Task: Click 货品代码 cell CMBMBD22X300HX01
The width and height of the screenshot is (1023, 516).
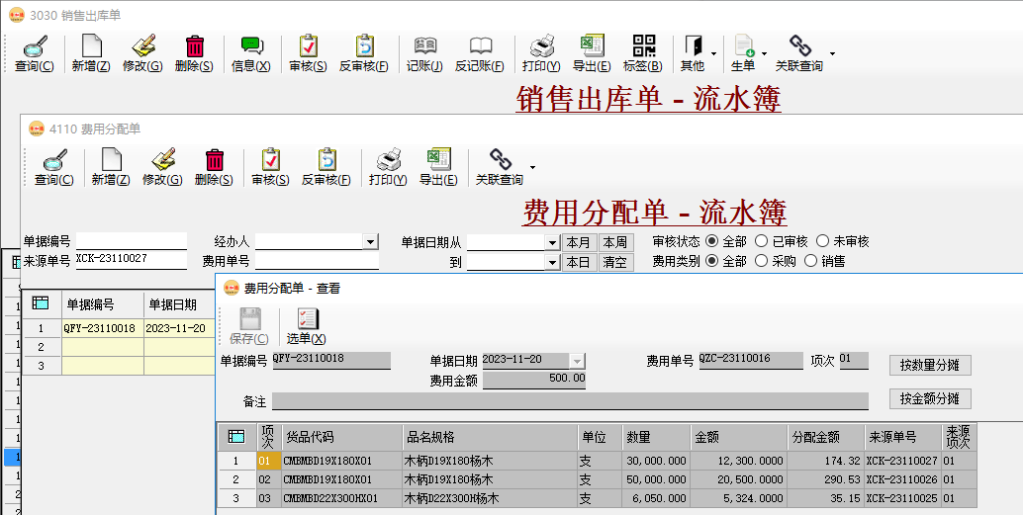Action: 343,499
